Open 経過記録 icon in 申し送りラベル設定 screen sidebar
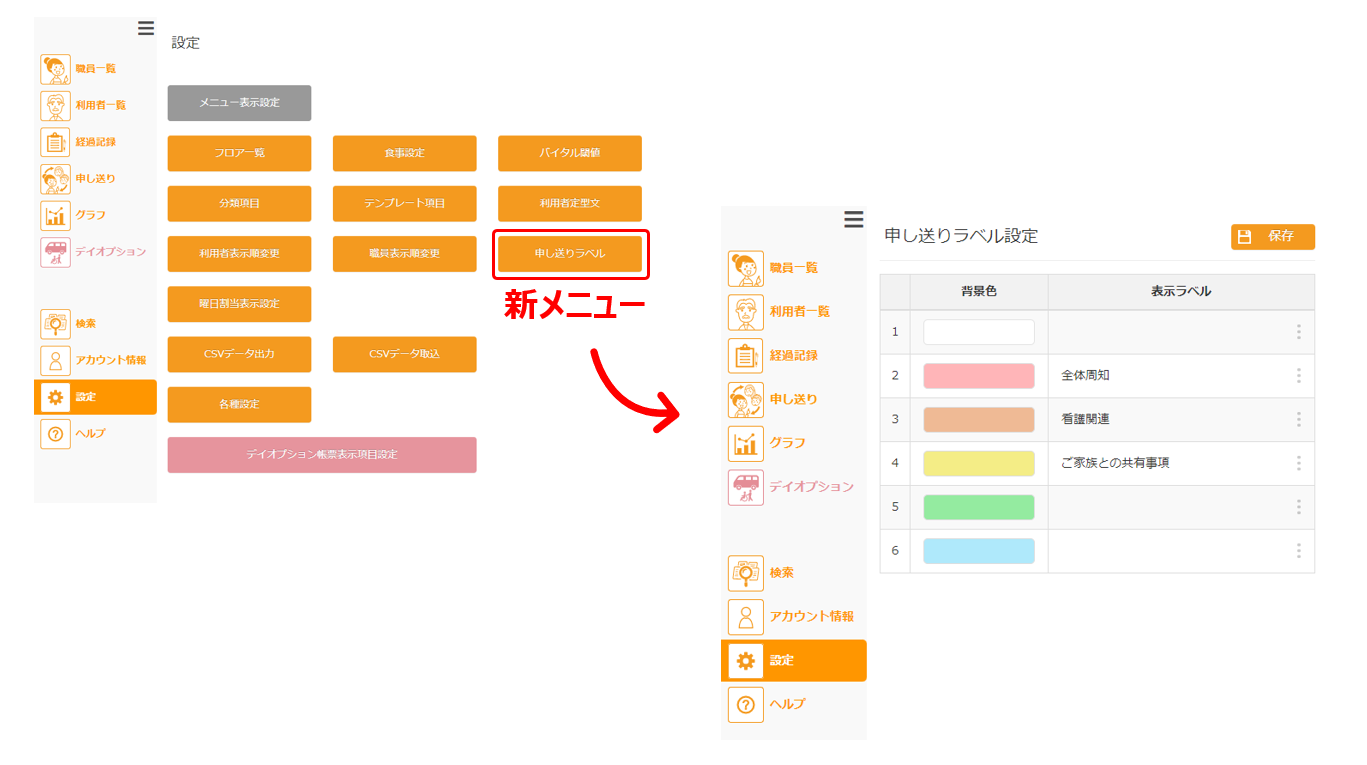The height and width of the screenshot is (765, 1367). pos(745,355)
